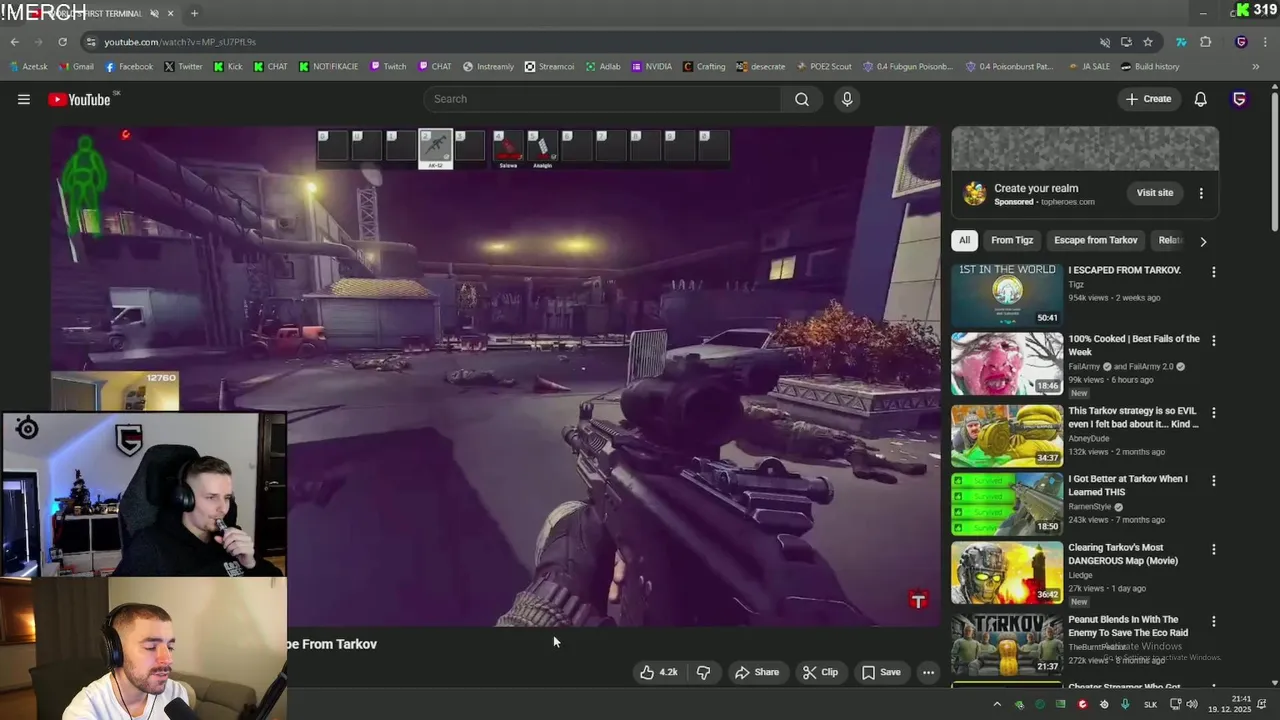Open the Twitch bookmark
The height and width of the screenshot is (720, 1280).
coord(388,67)
